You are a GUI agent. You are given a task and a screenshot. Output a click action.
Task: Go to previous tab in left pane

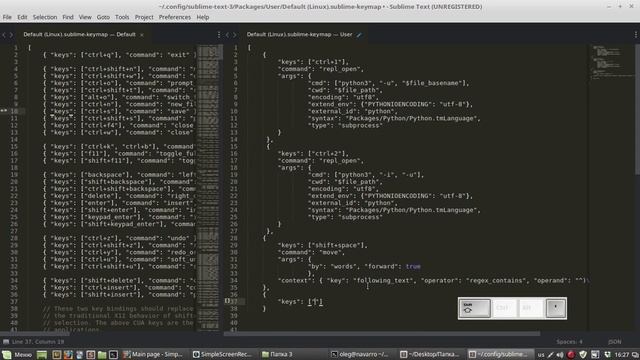4,35
